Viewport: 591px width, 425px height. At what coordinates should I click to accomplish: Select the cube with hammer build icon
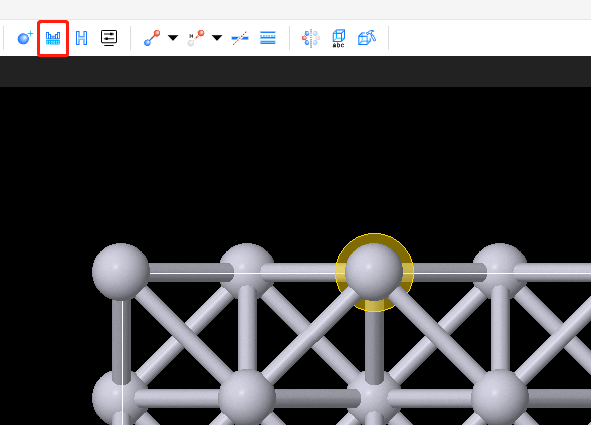[367, 38]
